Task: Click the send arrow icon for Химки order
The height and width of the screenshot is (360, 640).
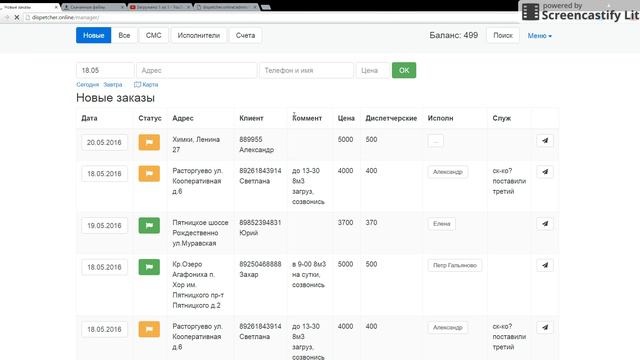Action: tap(545, 141)
